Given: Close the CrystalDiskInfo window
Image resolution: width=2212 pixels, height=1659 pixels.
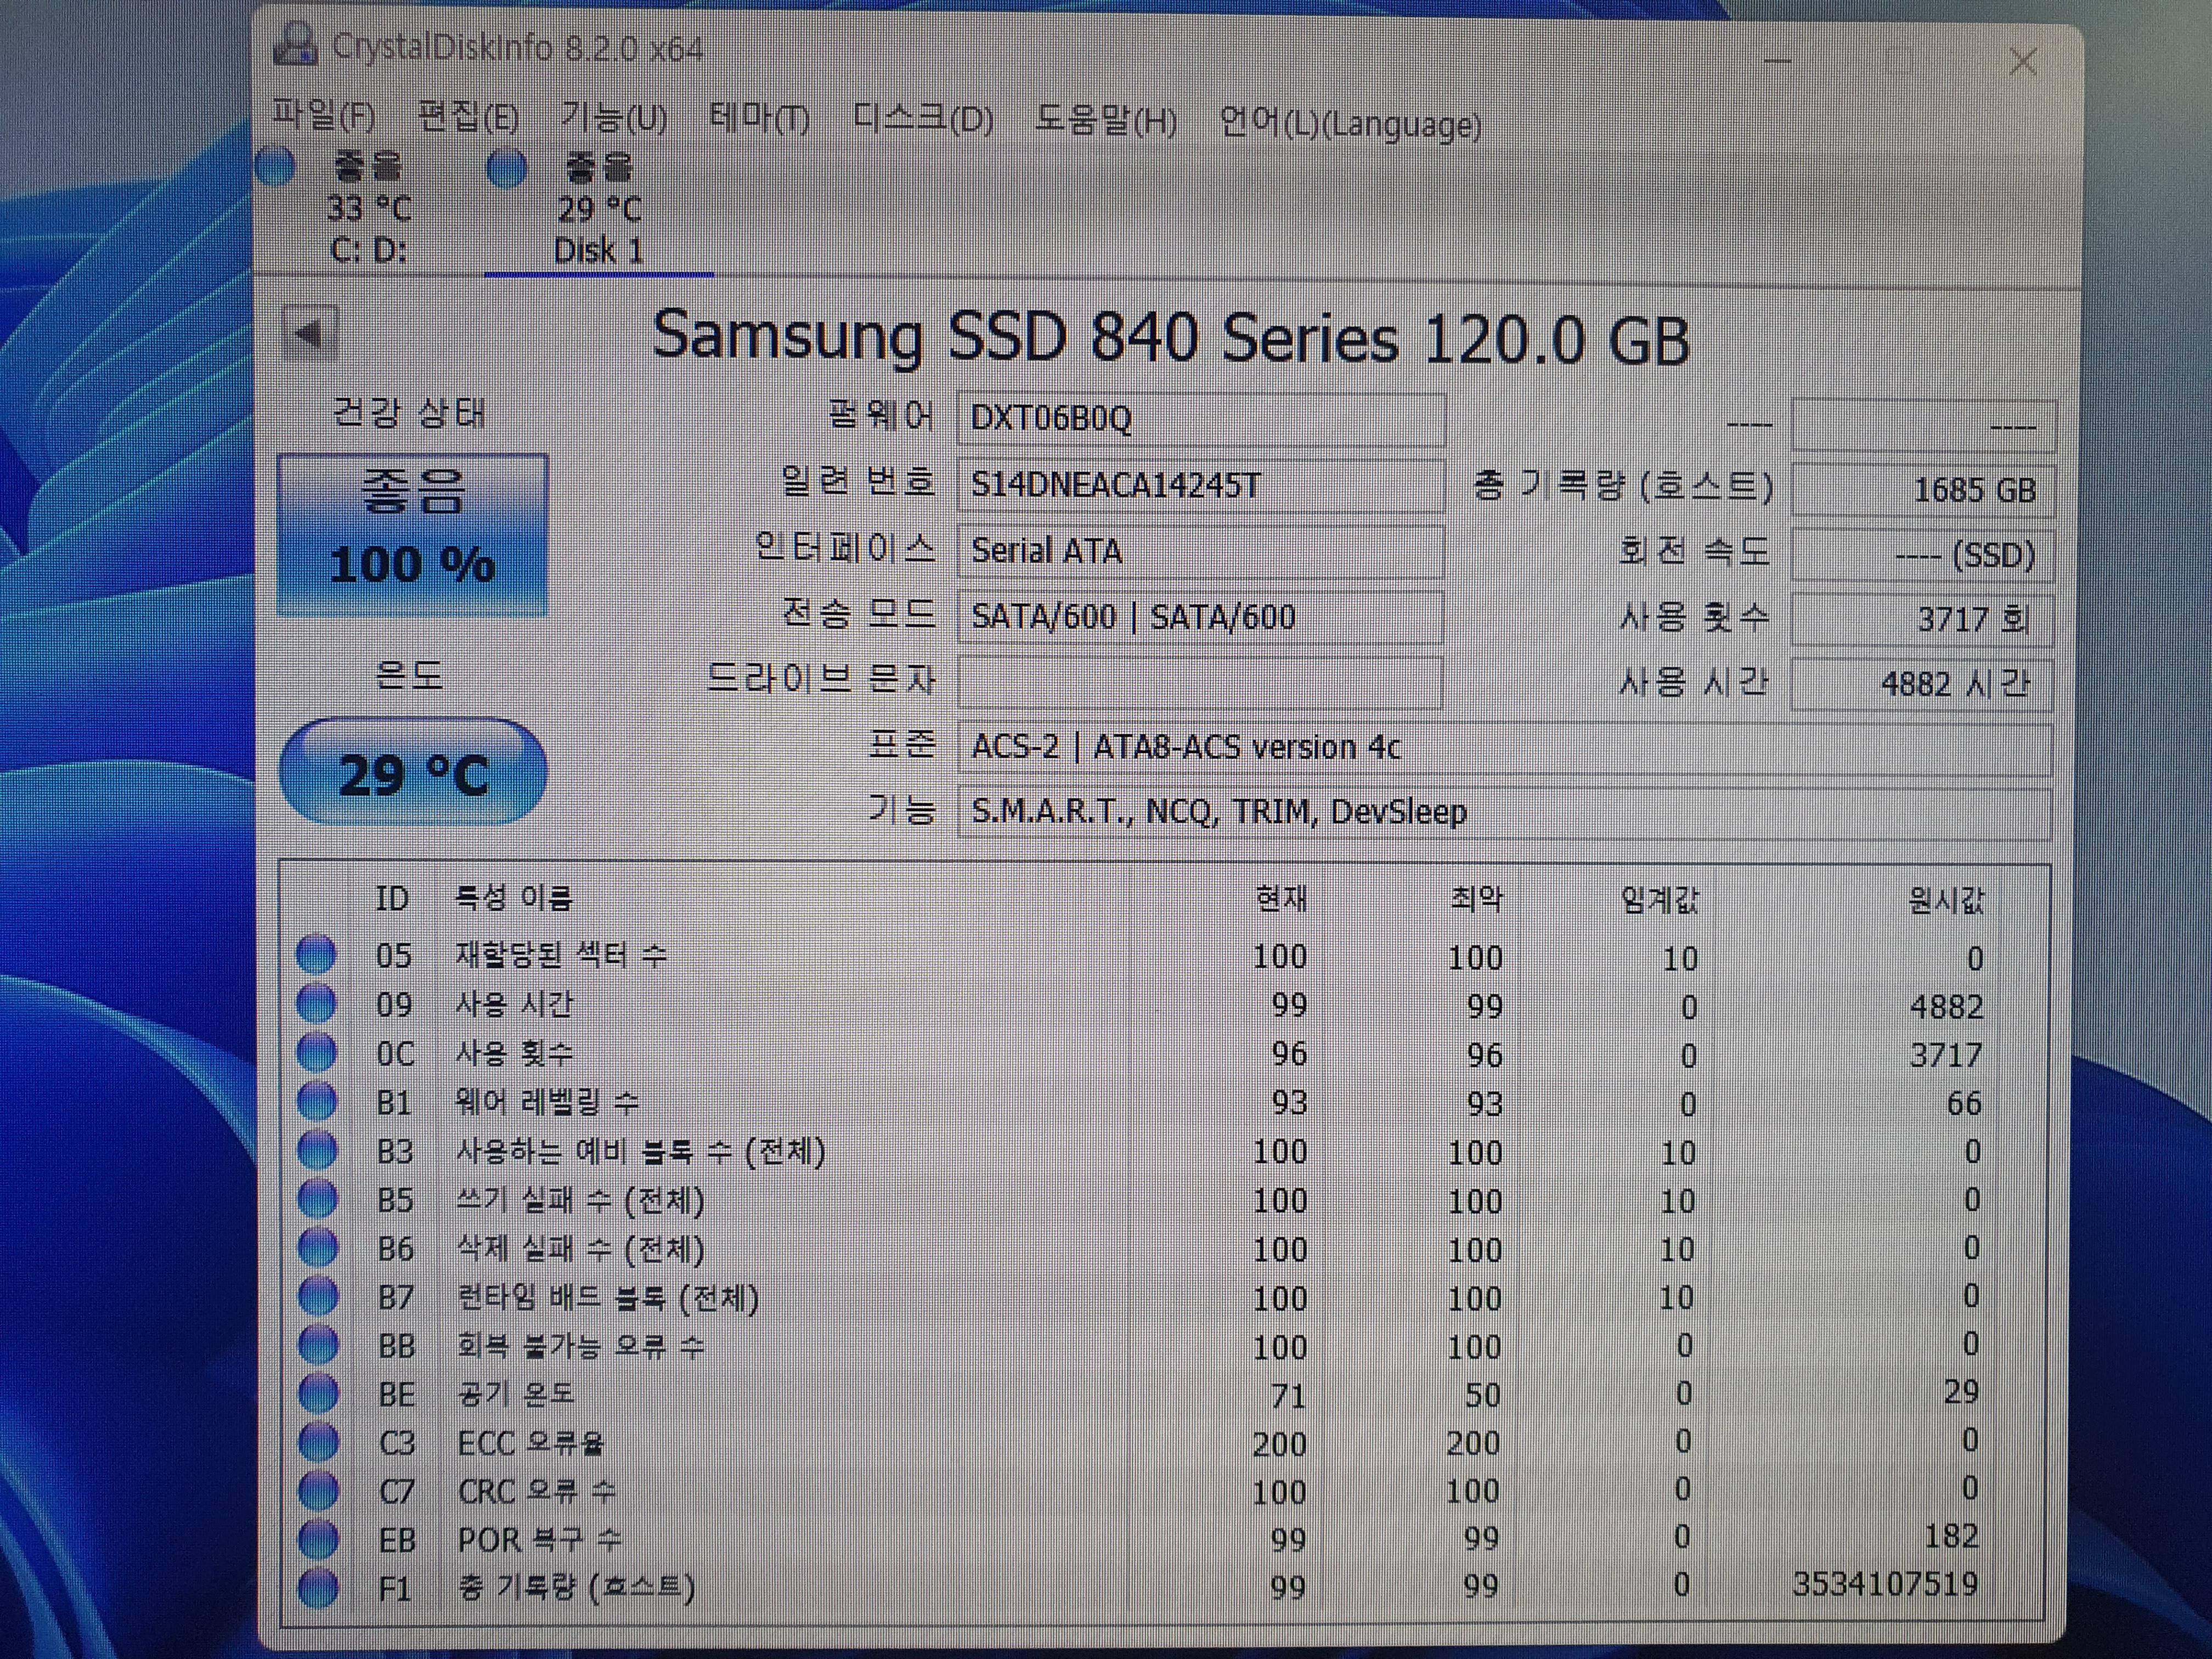Looking at the screenshot, I should coord(2023,62).
